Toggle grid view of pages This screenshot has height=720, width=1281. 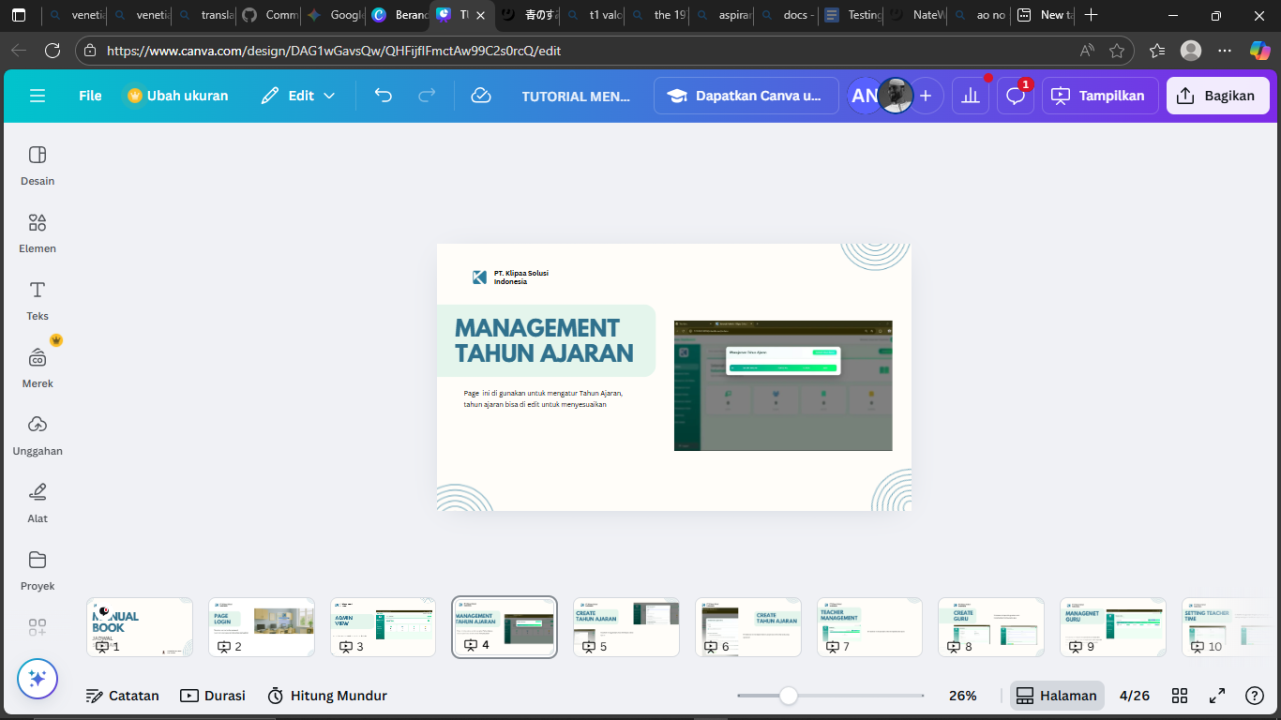1180,696
